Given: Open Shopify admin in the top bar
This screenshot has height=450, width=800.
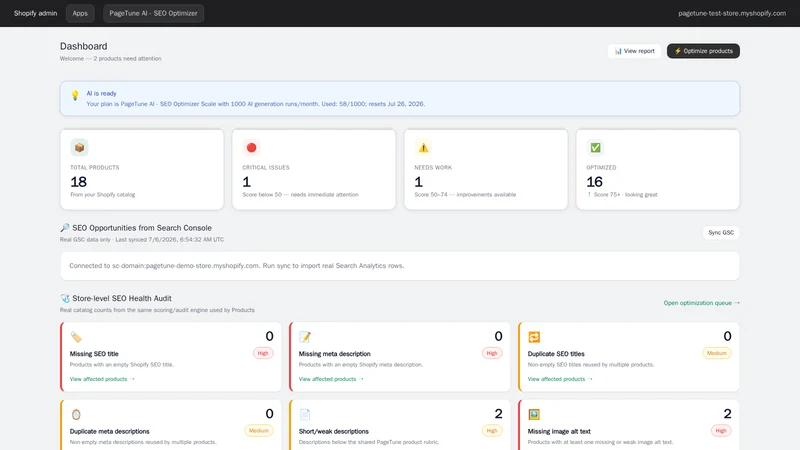Looking at the screenshot, I should (35, 13).
